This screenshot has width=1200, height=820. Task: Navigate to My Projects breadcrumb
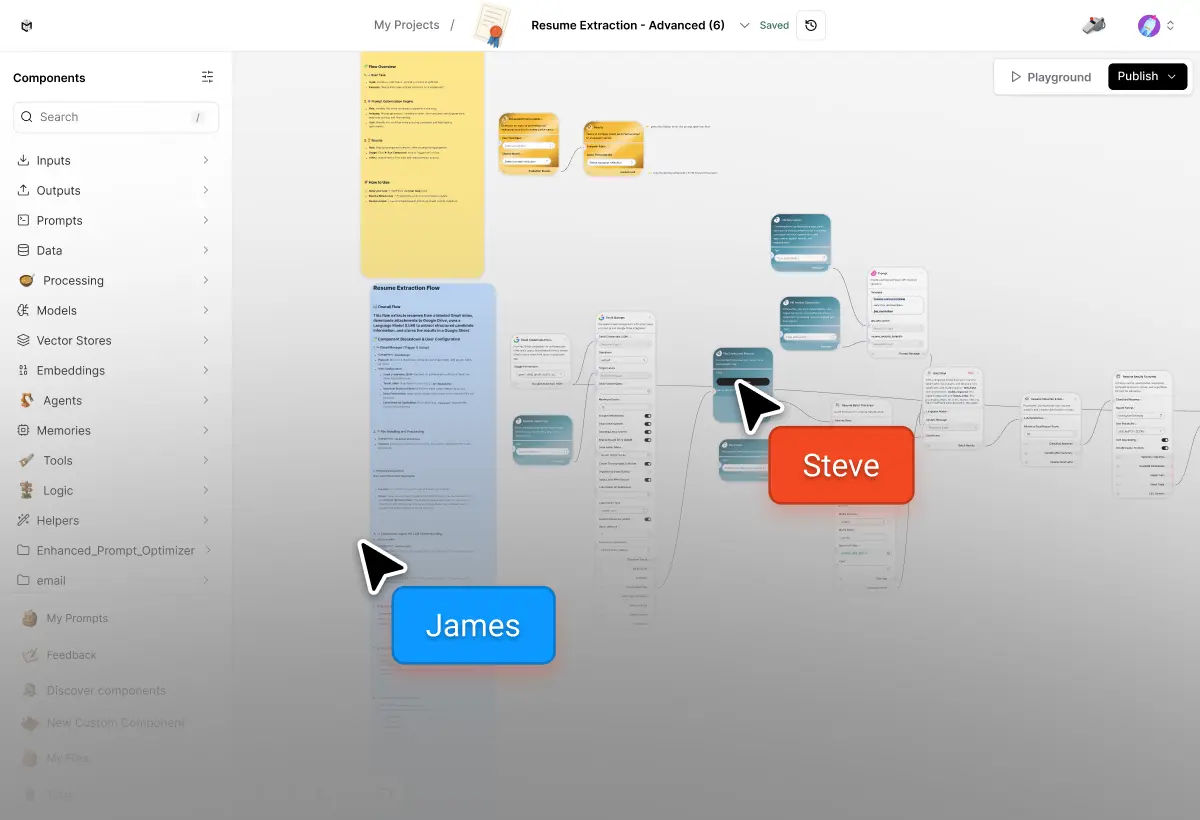click(x=406, y=25)
